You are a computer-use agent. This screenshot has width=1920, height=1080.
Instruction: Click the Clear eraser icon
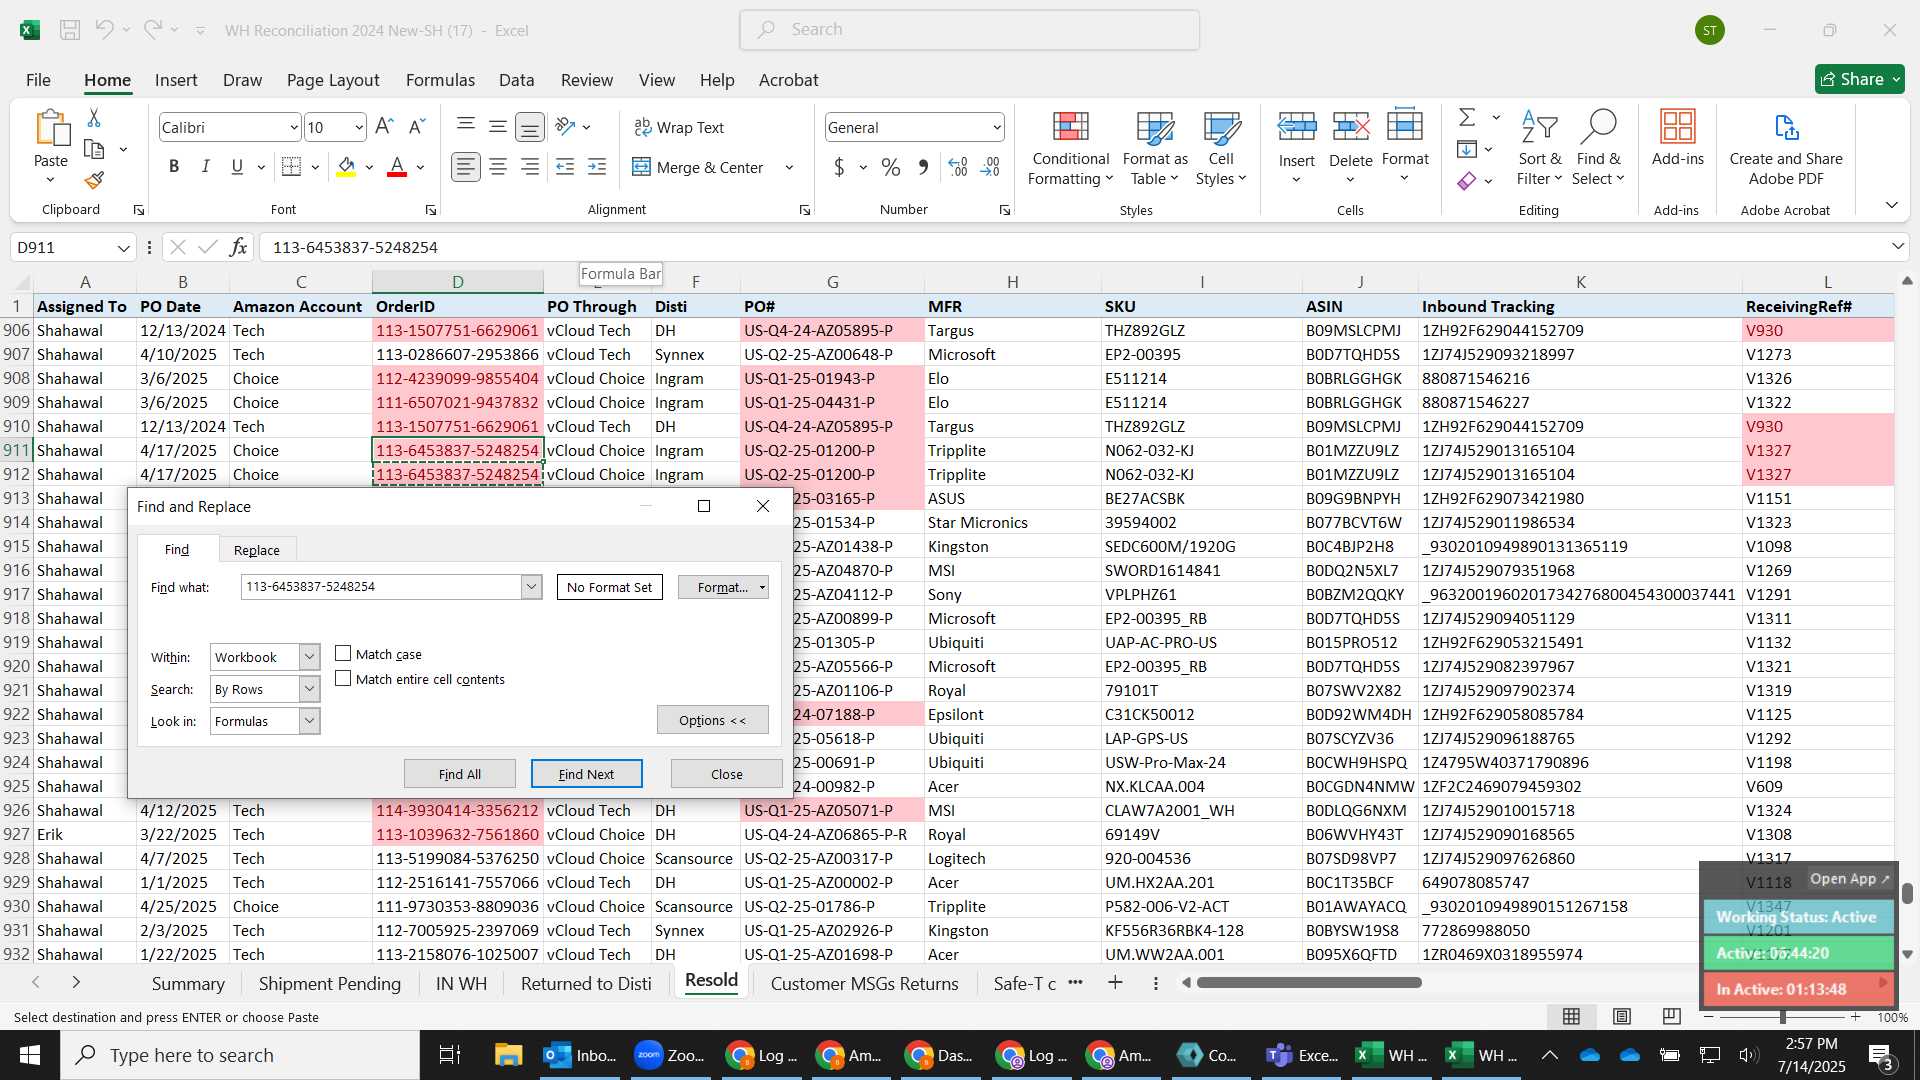pos(1467,180)
